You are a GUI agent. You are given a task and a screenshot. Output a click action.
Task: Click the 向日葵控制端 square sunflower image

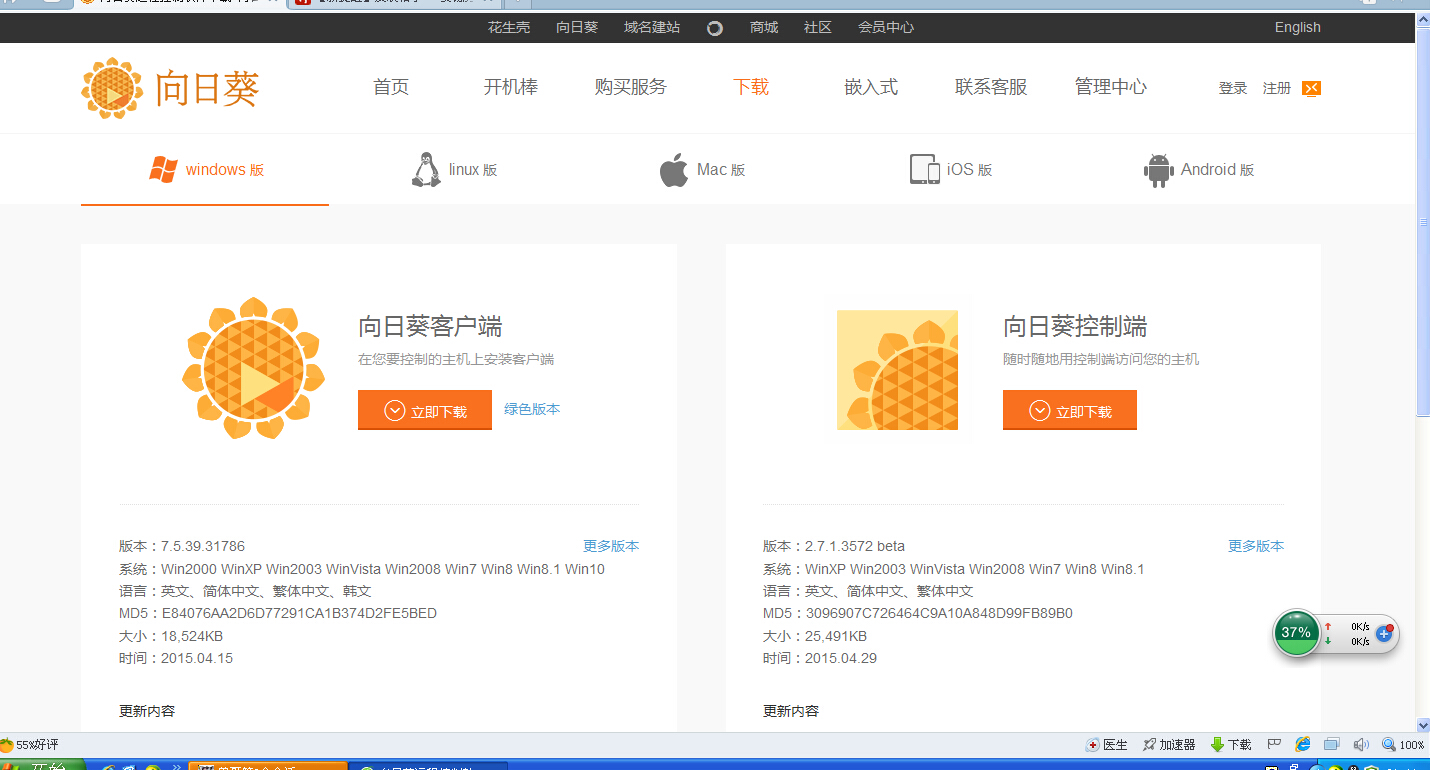(897, 370)
